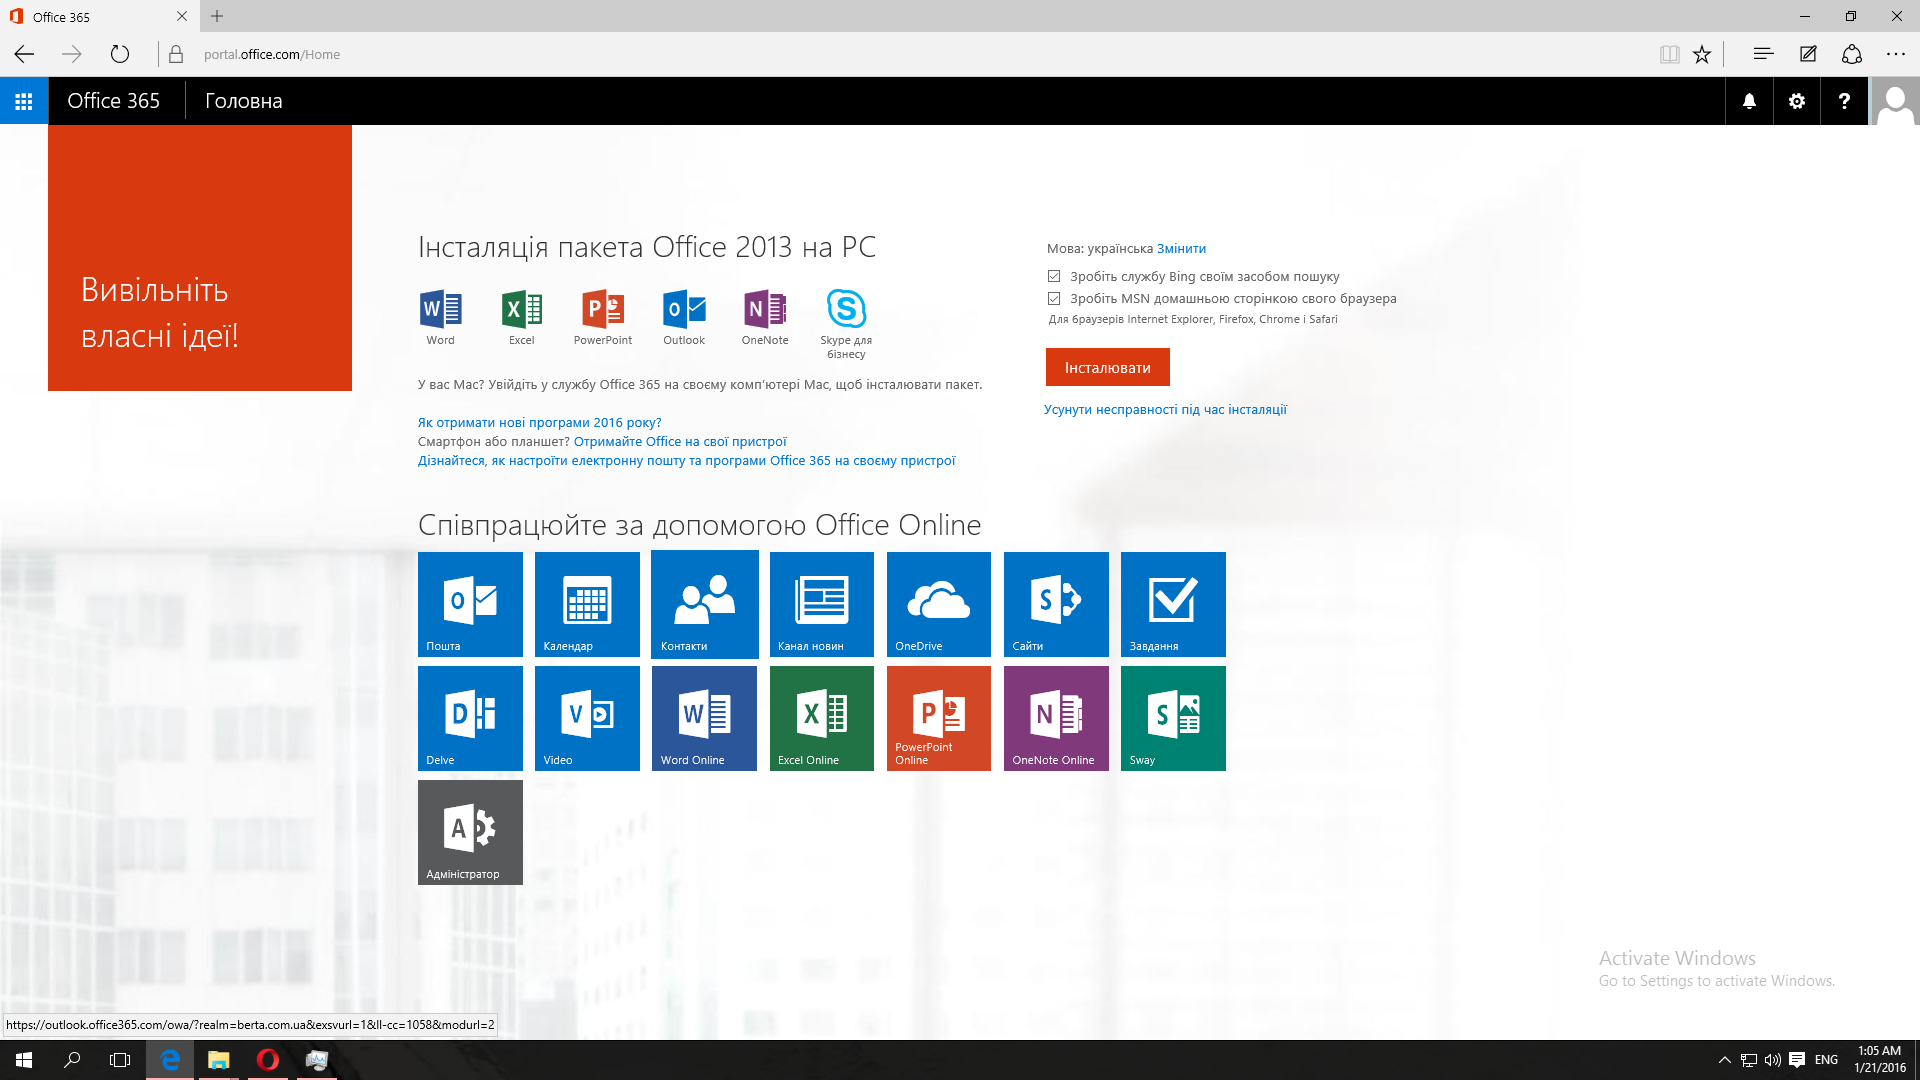This screenshot has height=1080, width=1920.
Task: Uncheck the Bing search engine checkbox
Action: (x=1054, y=276)
